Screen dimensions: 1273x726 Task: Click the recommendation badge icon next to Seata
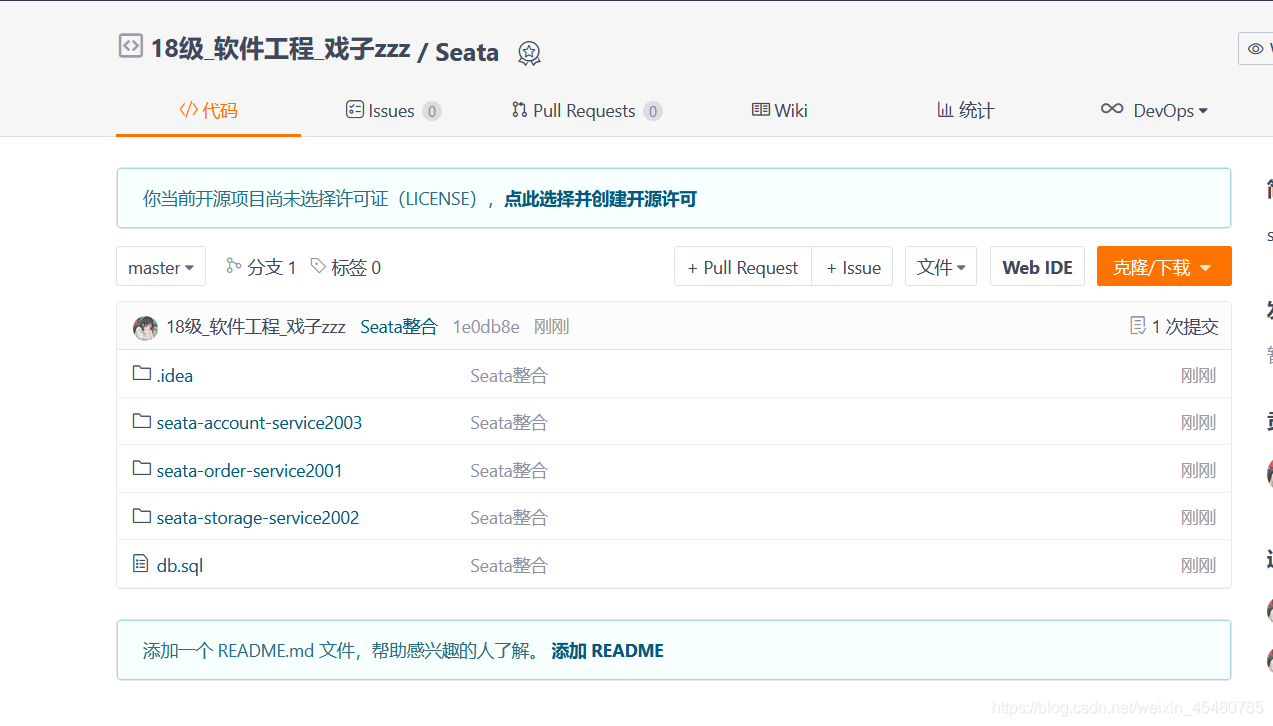(529, 53)
